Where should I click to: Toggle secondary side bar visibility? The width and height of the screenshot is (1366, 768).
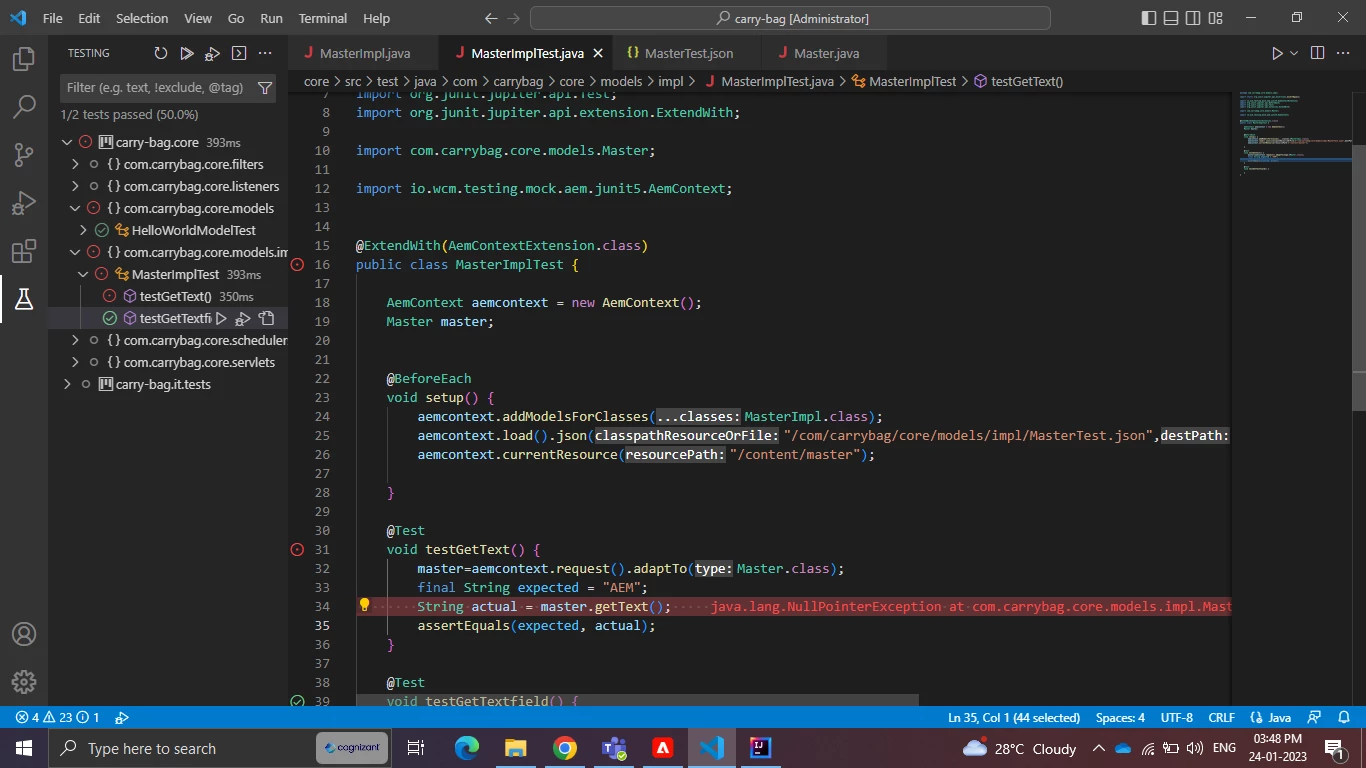(x=1193, y=18)
